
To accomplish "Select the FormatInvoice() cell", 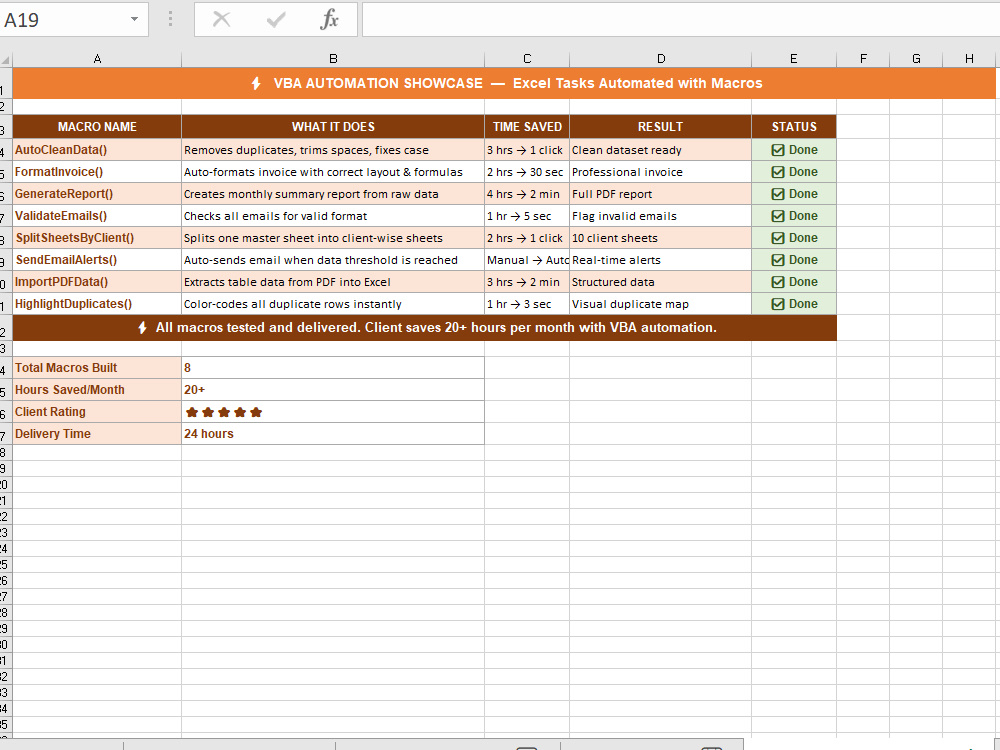I will pyautogui.click(x=97, y=172).
